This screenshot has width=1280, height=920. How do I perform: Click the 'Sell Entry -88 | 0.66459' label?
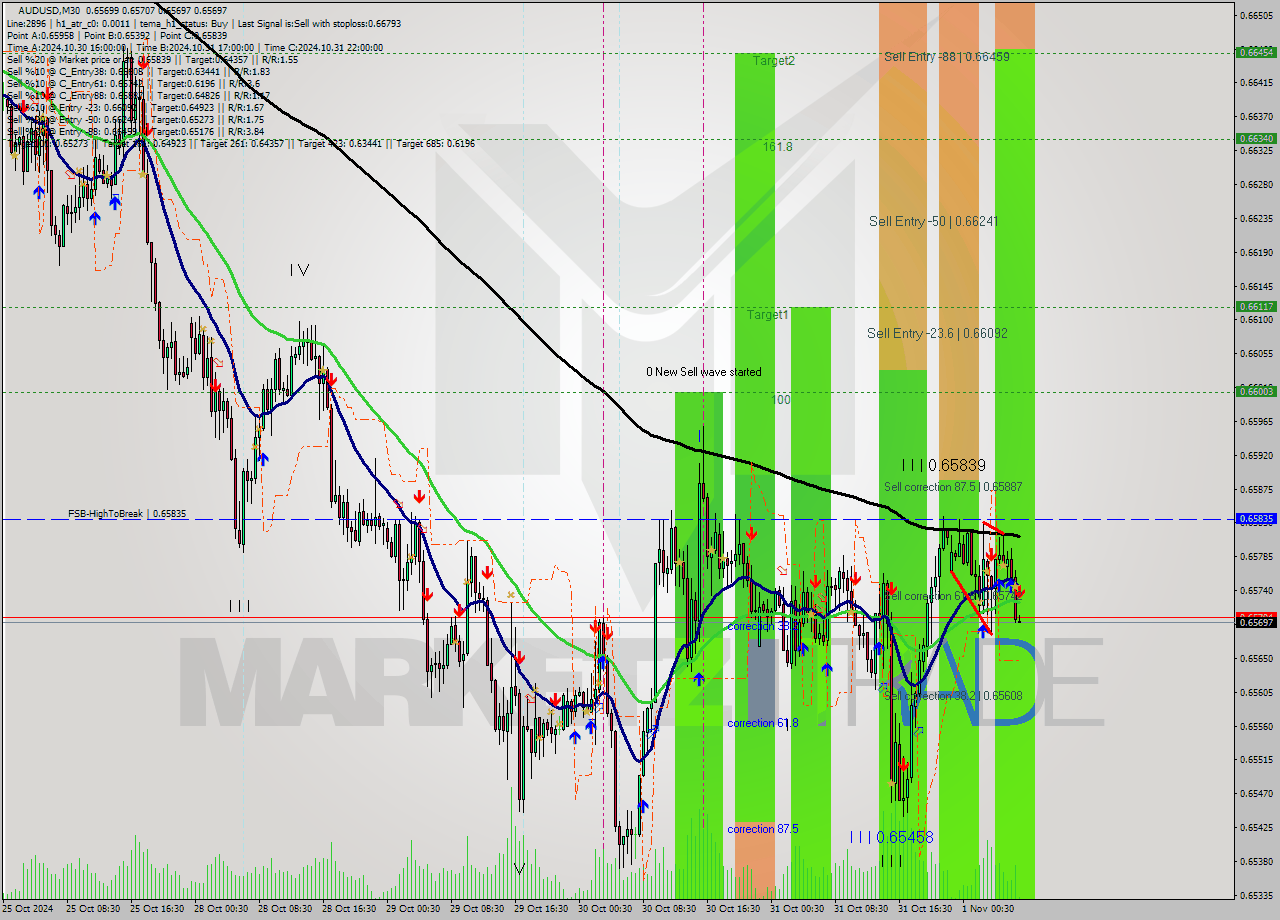pyautogui.click(x=946, y=56)
